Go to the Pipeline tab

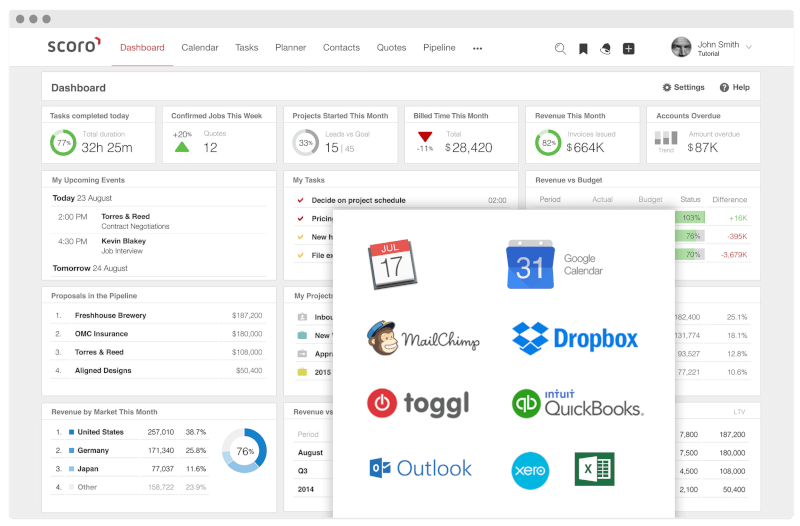point(439,47)
